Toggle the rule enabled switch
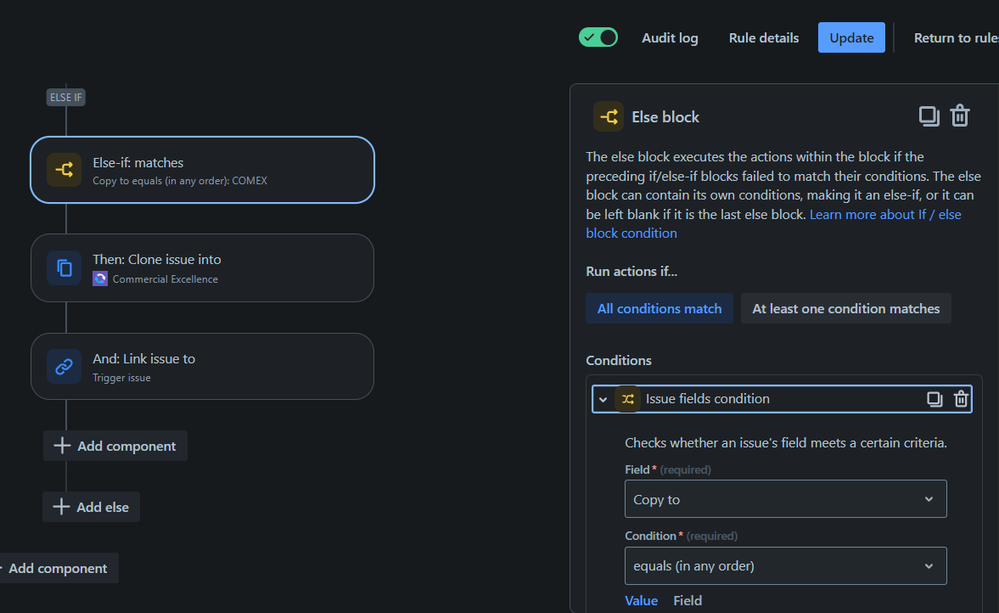Image resolution: width=999 pixels, height=613 pixels. point(598,38)
